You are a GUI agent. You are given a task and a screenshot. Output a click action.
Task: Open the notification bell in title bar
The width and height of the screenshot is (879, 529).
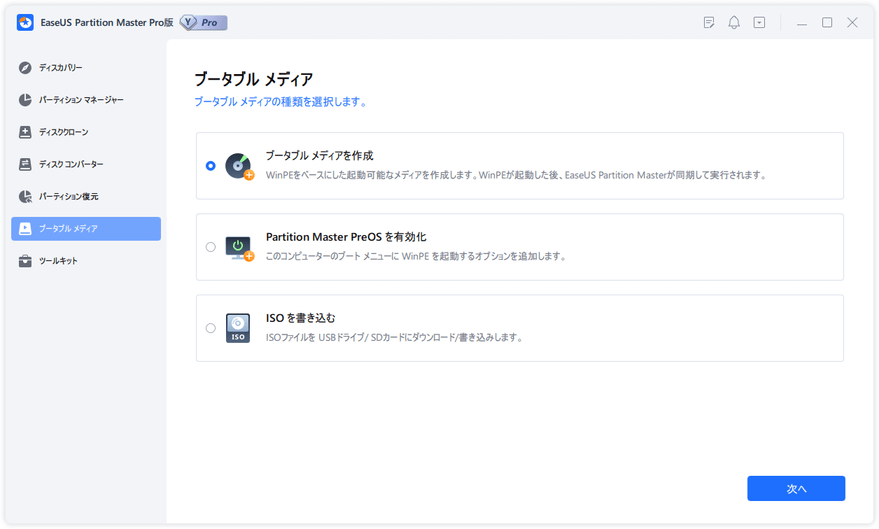(x=734, y=22)
